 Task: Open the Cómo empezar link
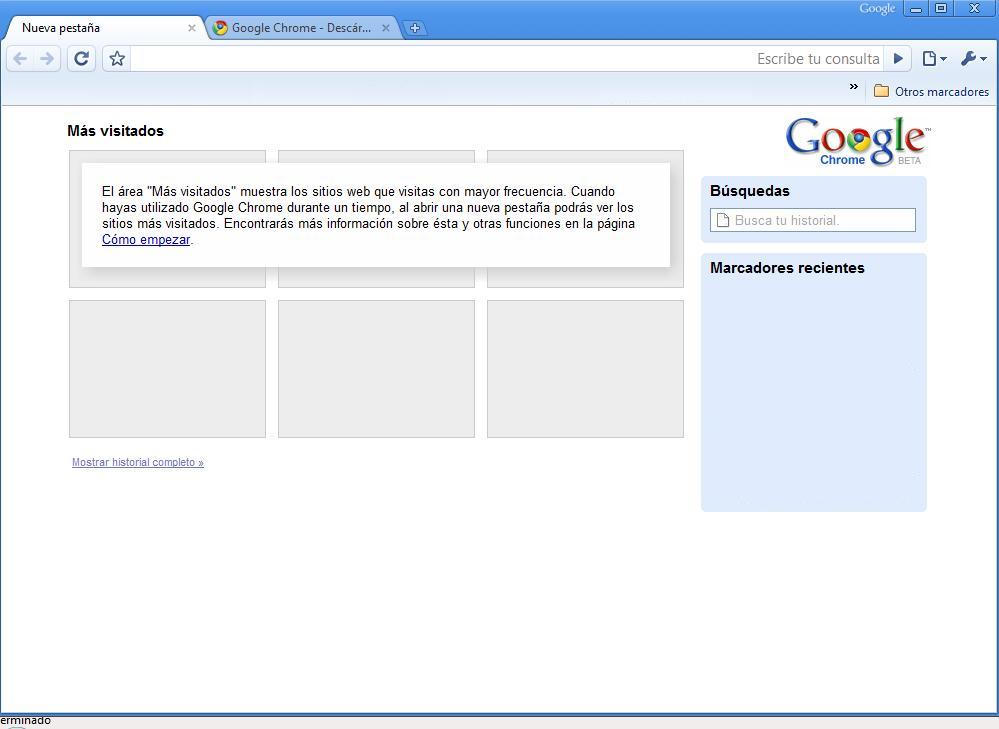pyautogui.click(x=146, y=240)
